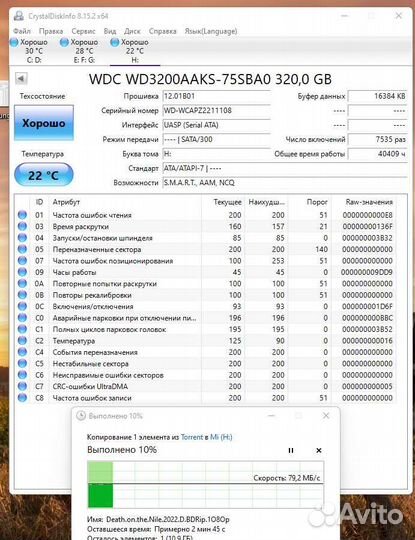Click the status circle for attribute C8
Viewport: 415px width, 540px height.
(22, 398)
